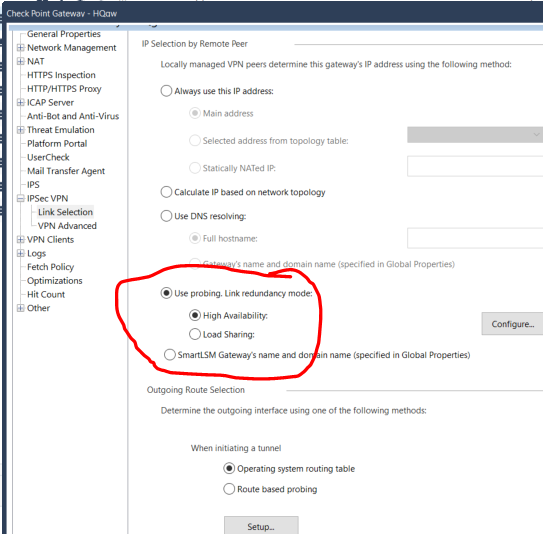Expand Threat Emulation tree node

[x=21, y=130]
